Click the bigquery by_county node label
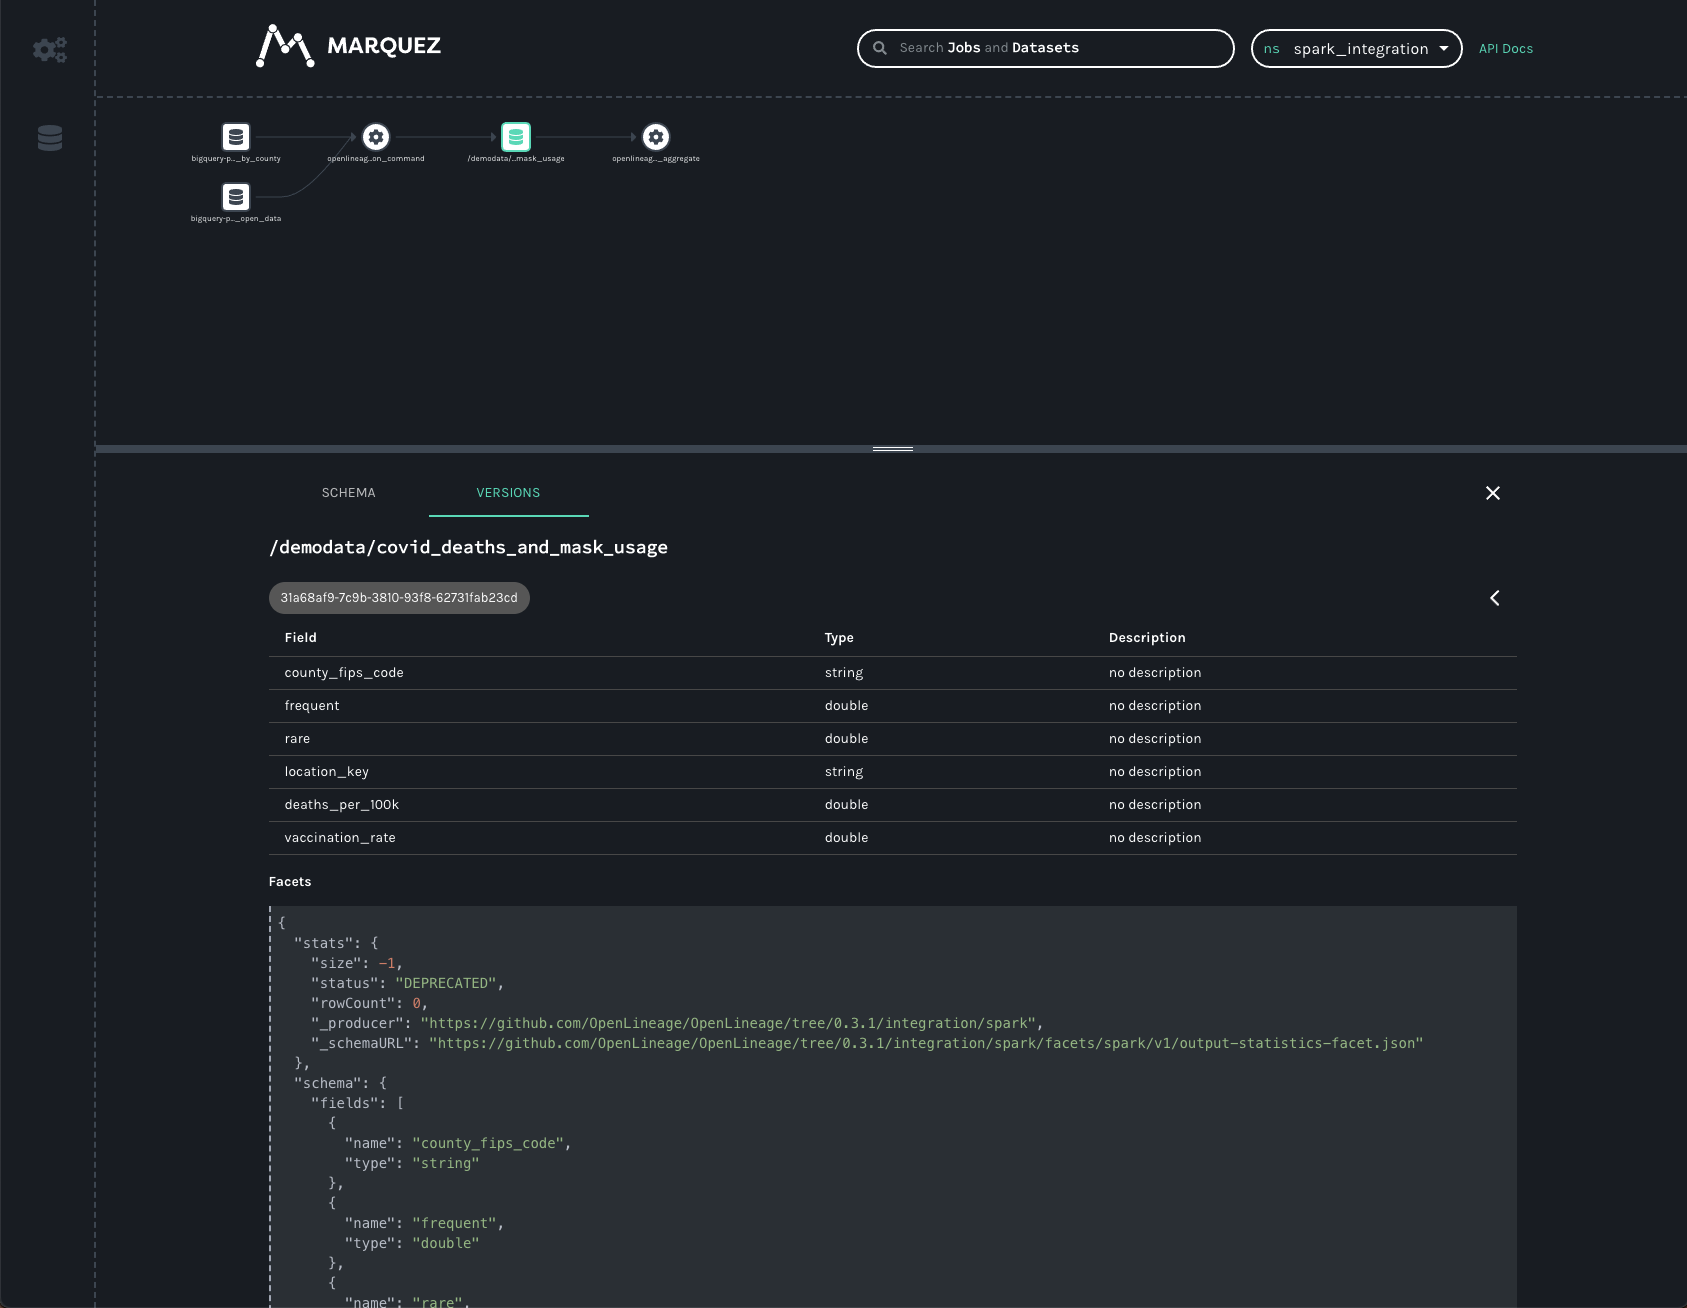The image size is (1687, 1308). tap(236, 159)
